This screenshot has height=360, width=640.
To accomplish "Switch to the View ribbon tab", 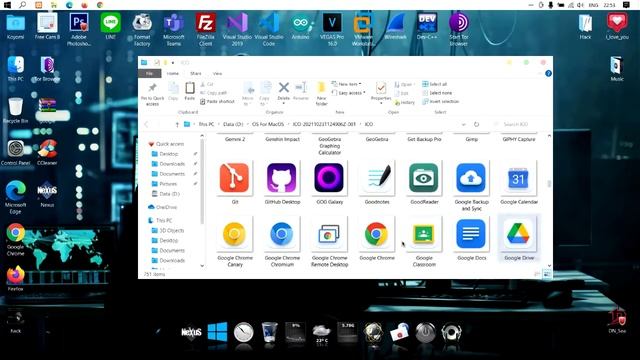I will click(217, 73).
